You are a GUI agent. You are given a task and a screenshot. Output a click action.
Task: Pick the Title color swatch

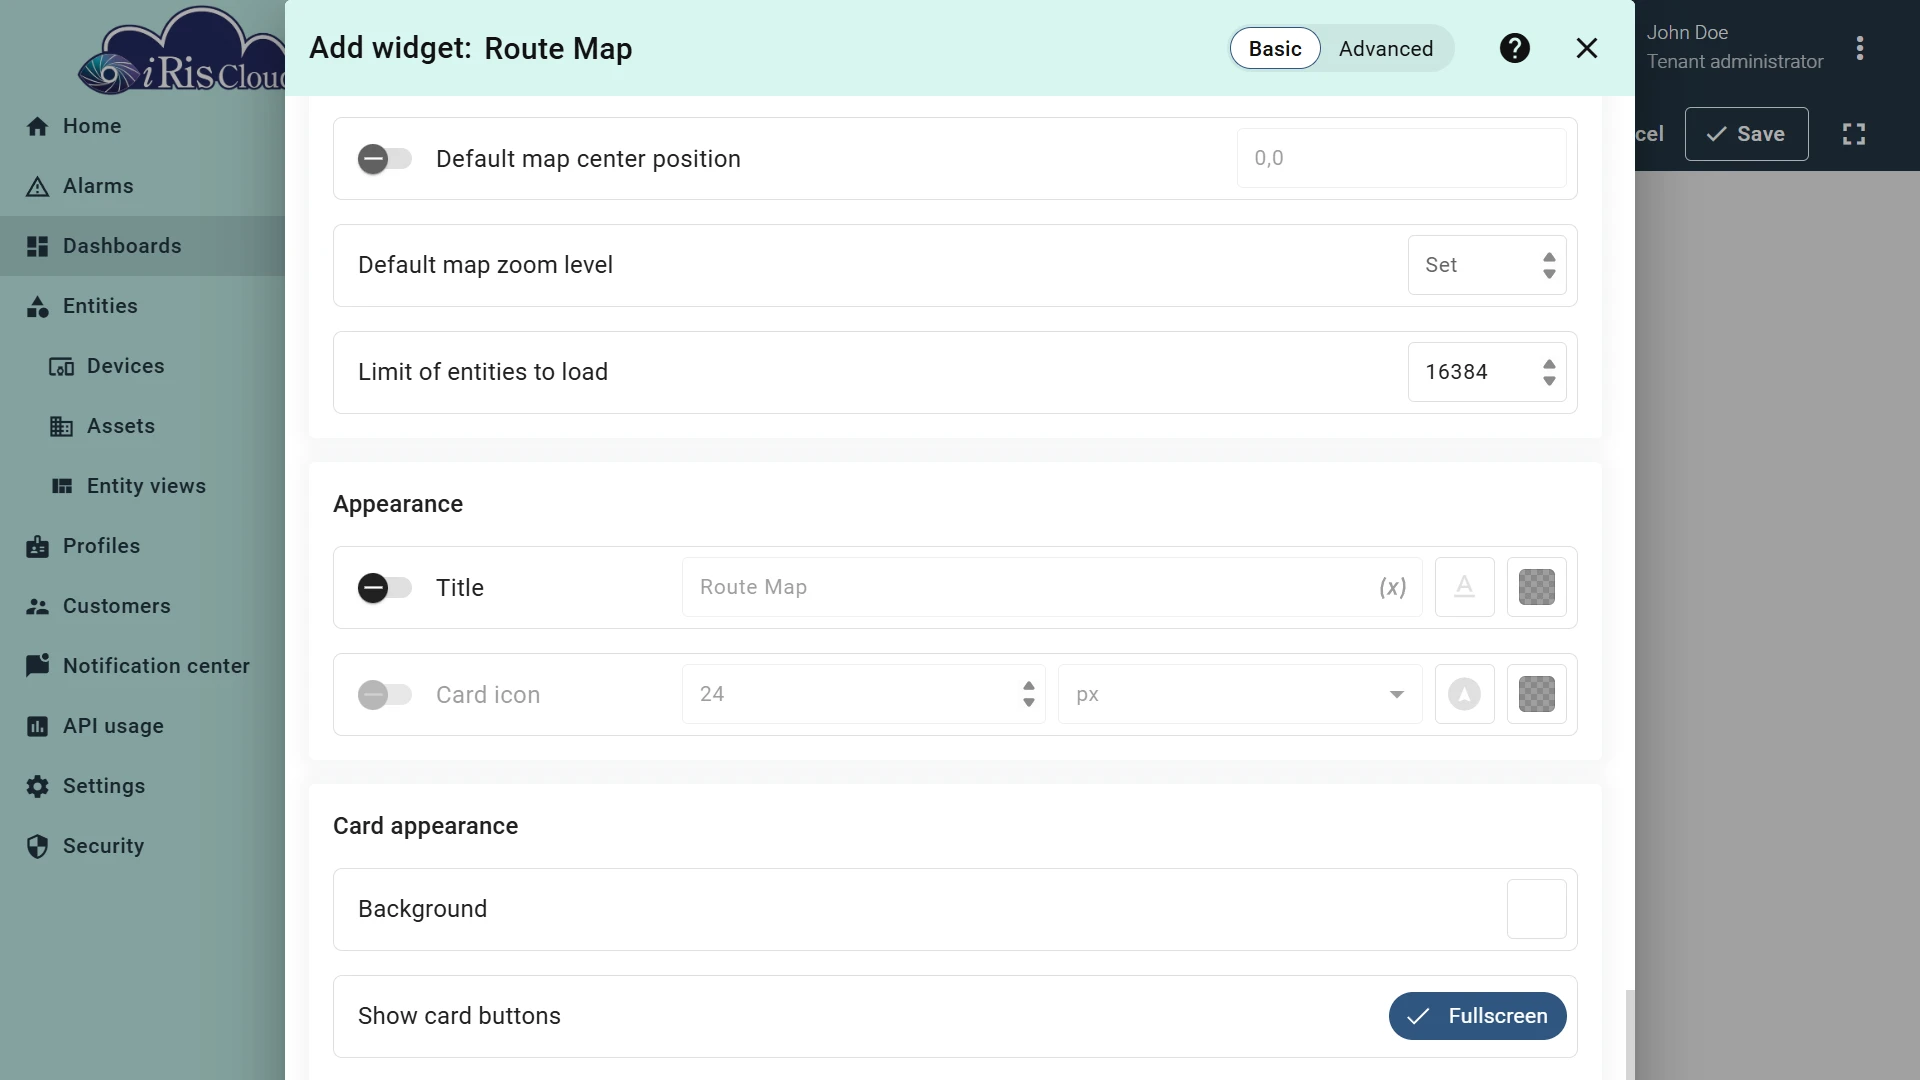[1537, 587]
